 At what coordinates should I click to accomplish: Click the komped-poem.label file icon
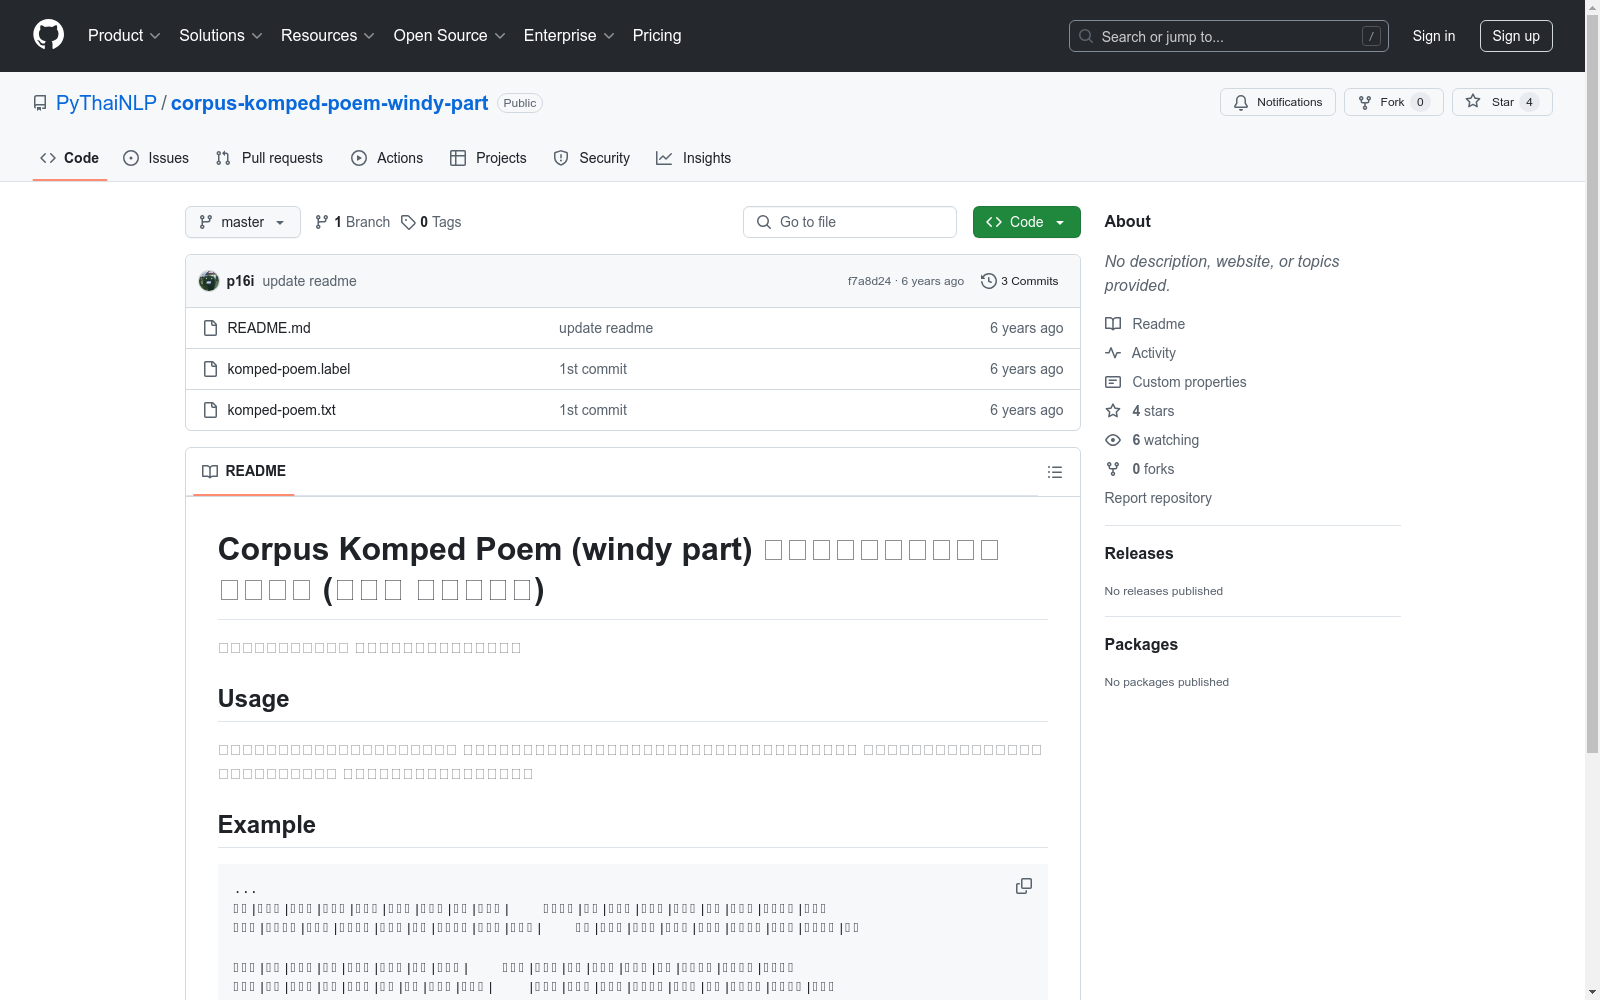210,369
